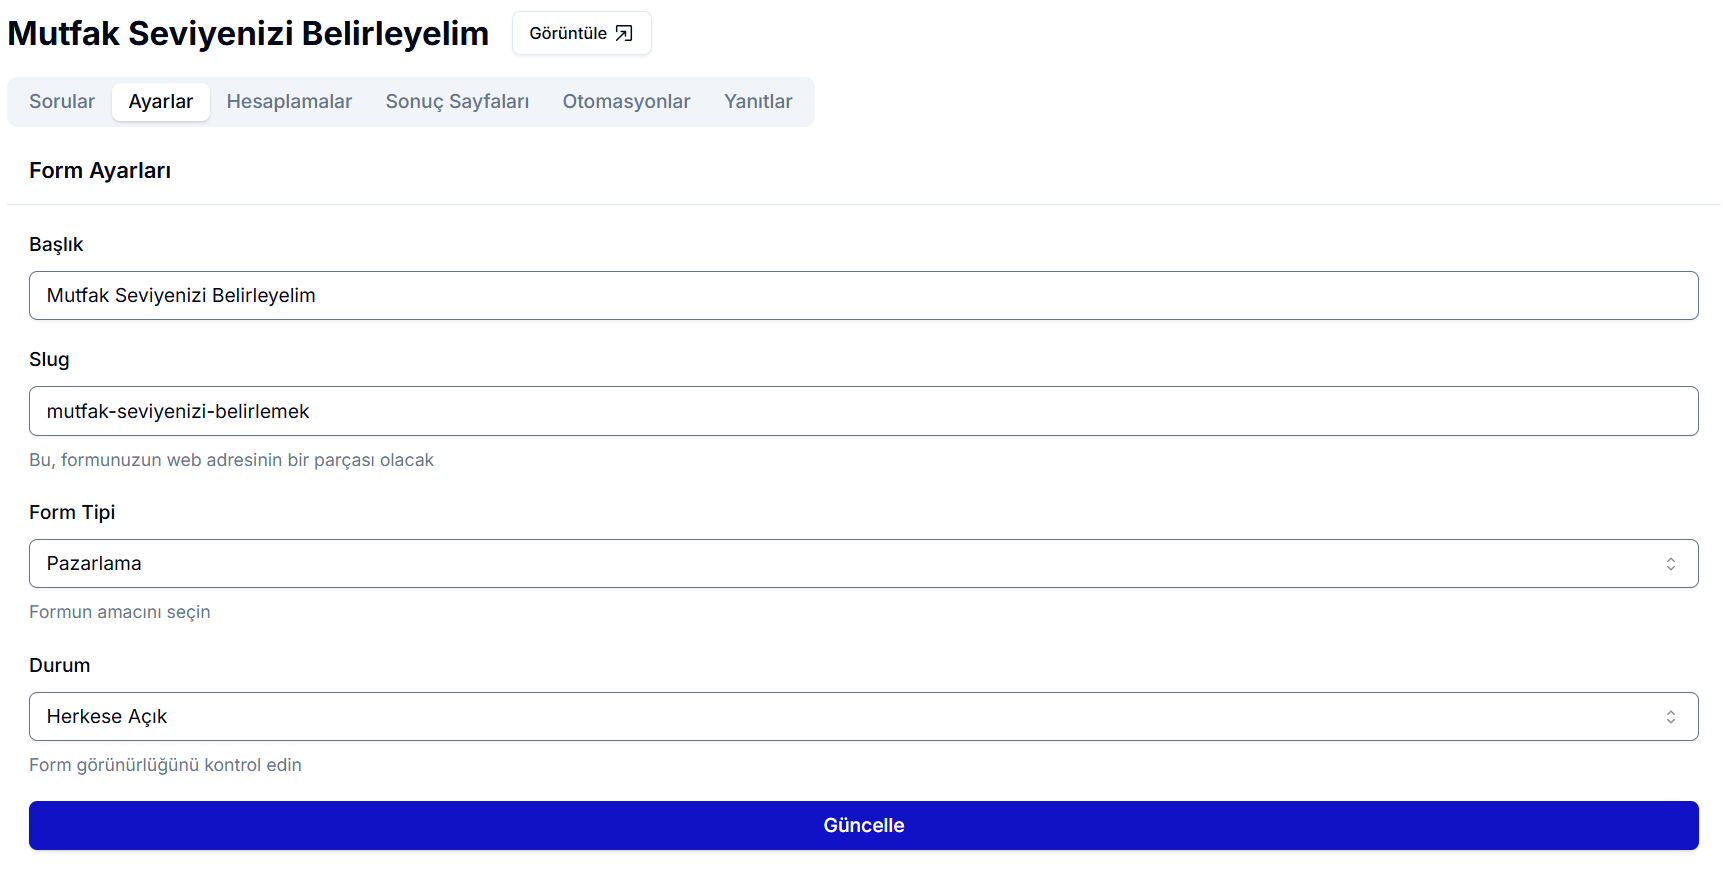Image resolution: width=1723 pixels, height=874 pixels.
Task: Click the Görüntüle button text
Action: tap(567, 34)
